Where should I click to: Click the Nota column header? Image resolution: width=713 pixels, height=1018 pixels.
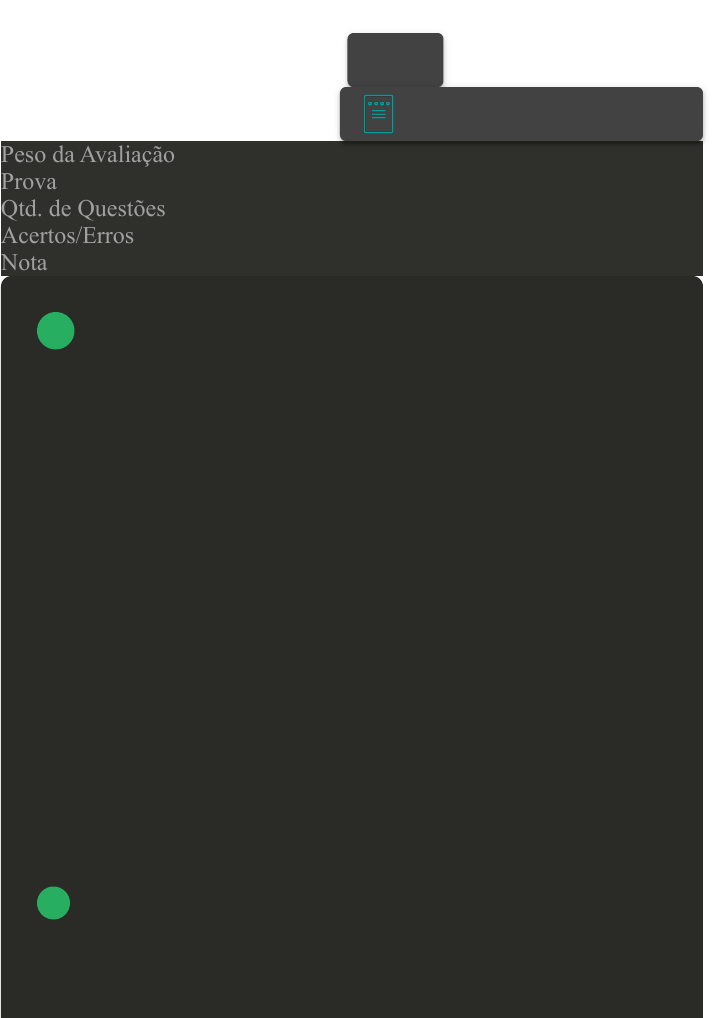24,263
